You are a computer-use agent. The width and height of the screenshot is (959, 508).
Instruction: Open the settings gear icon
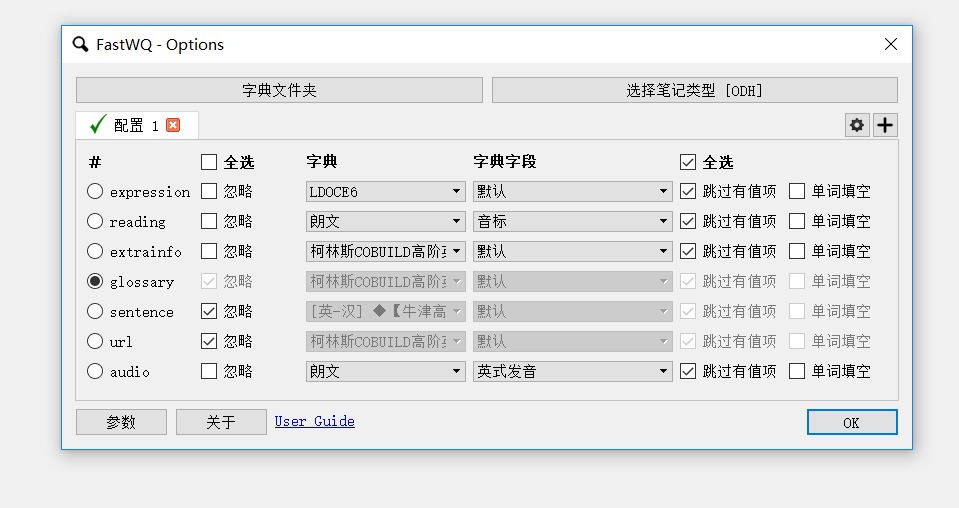tap(857, 125)
